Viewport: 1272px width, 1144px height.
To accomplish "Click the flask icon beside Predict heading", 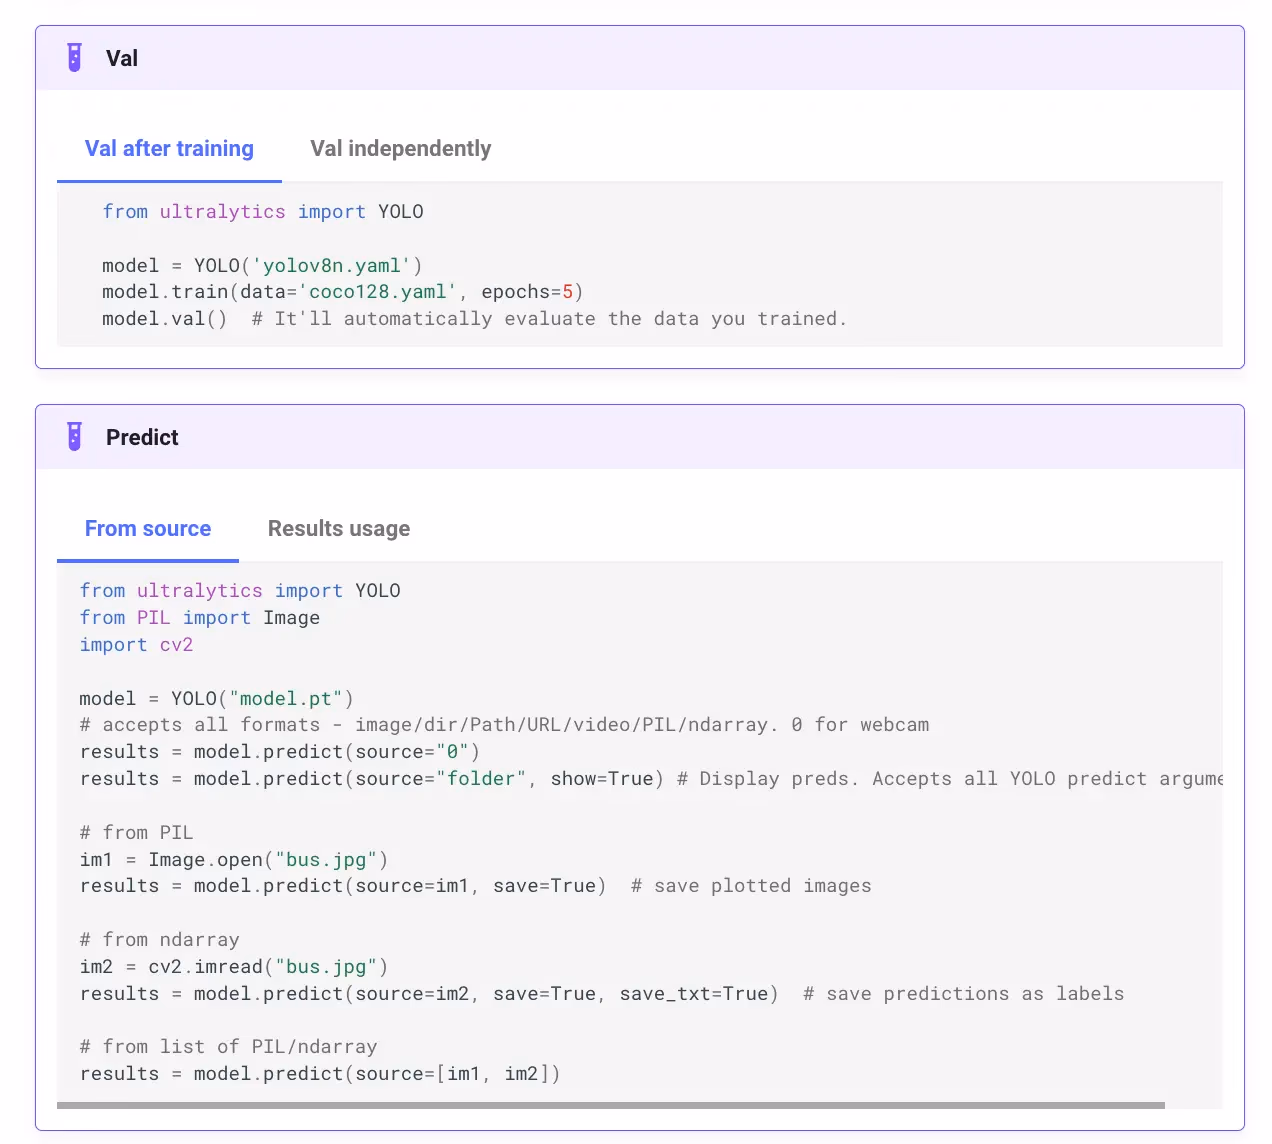I will tap(74, 437).
